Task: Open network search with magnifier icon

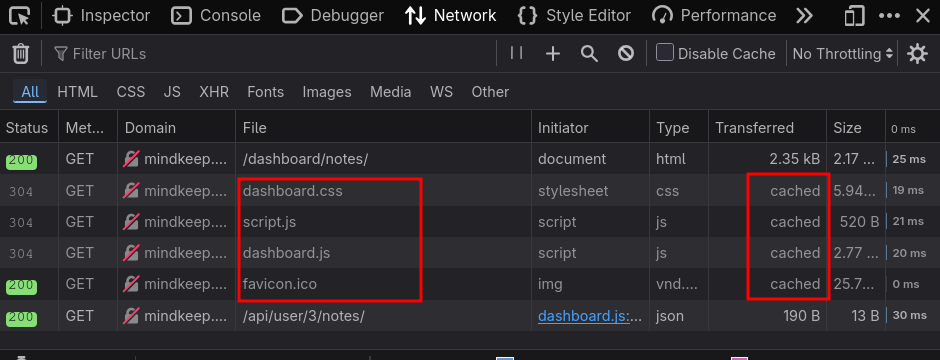Action: pos(589,54)
